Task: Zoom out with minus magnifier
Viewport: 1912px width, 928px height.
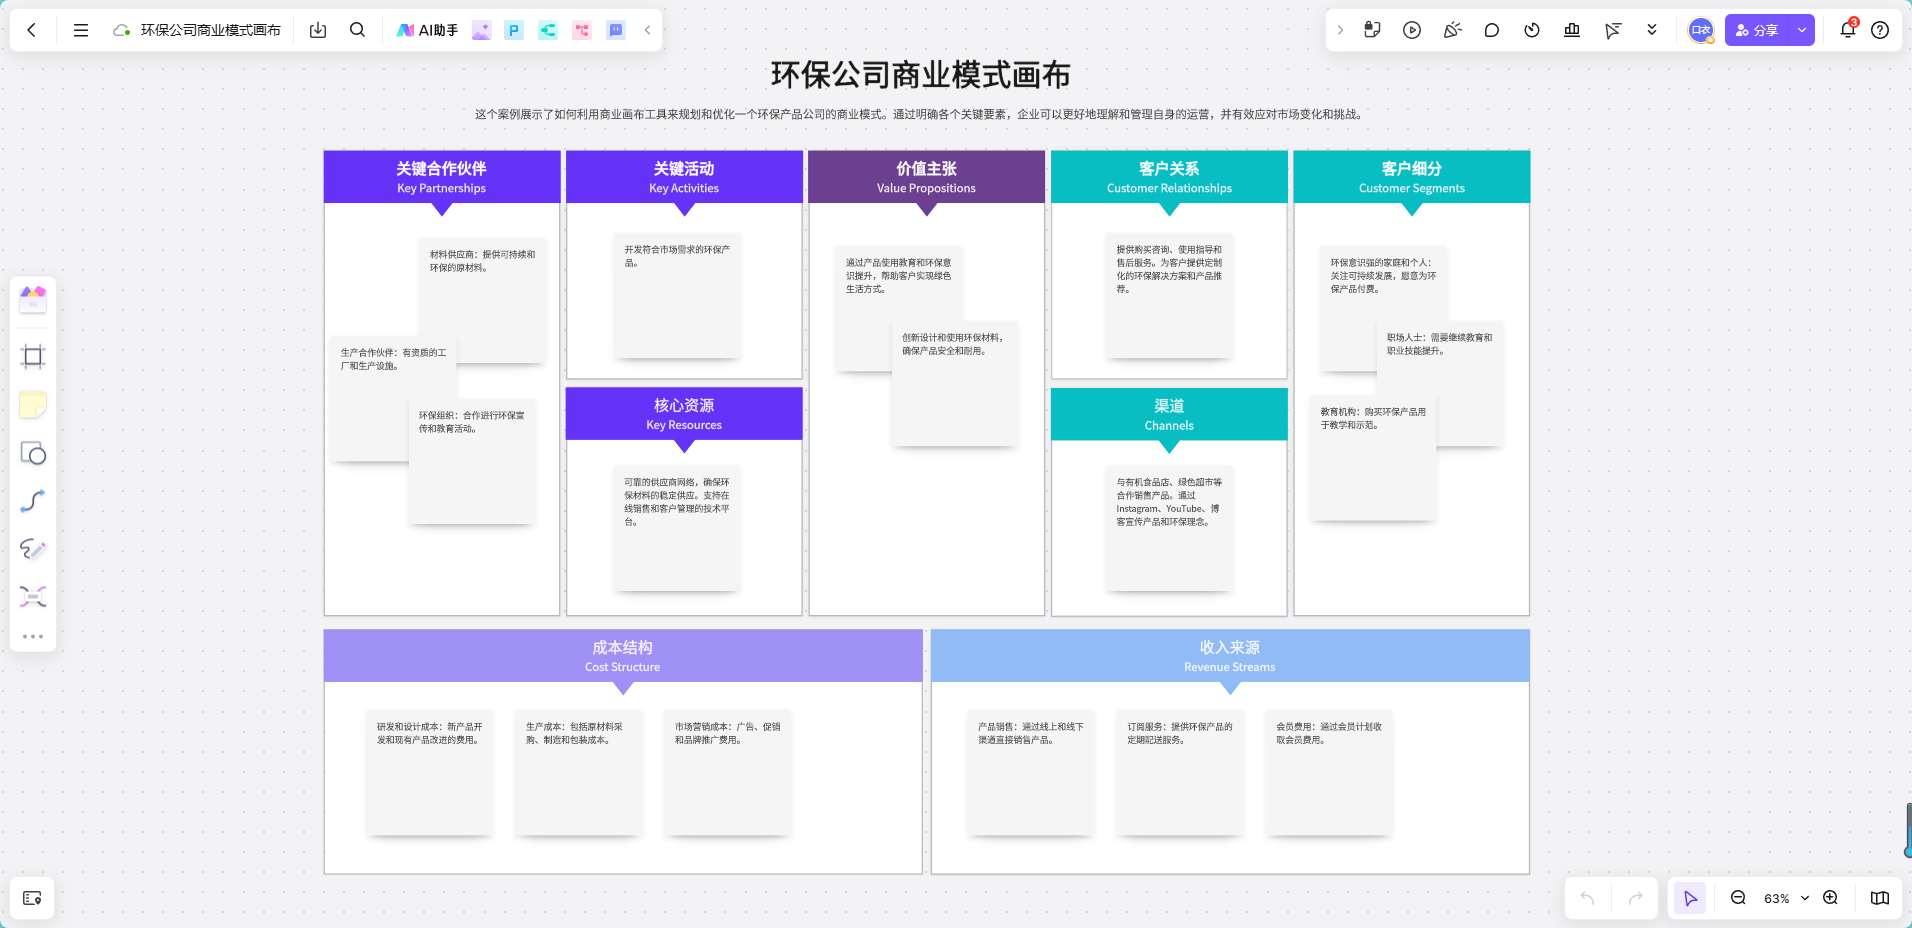Action: point(1738,898)
